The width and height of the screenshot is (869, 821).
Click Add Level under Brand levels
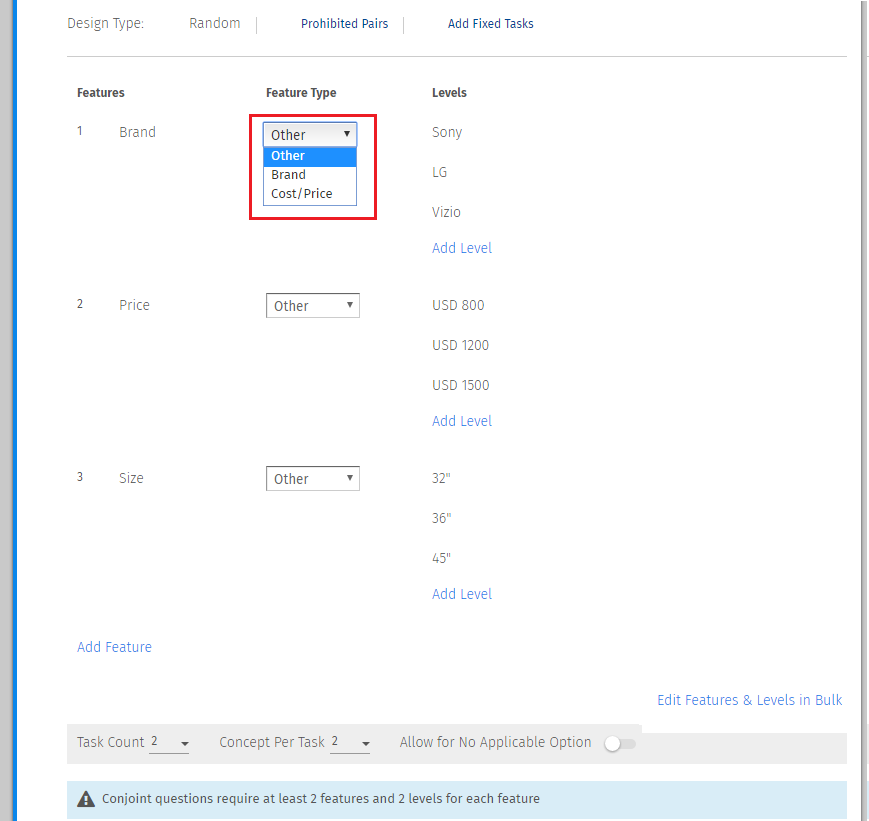click(x=462, y=248)
